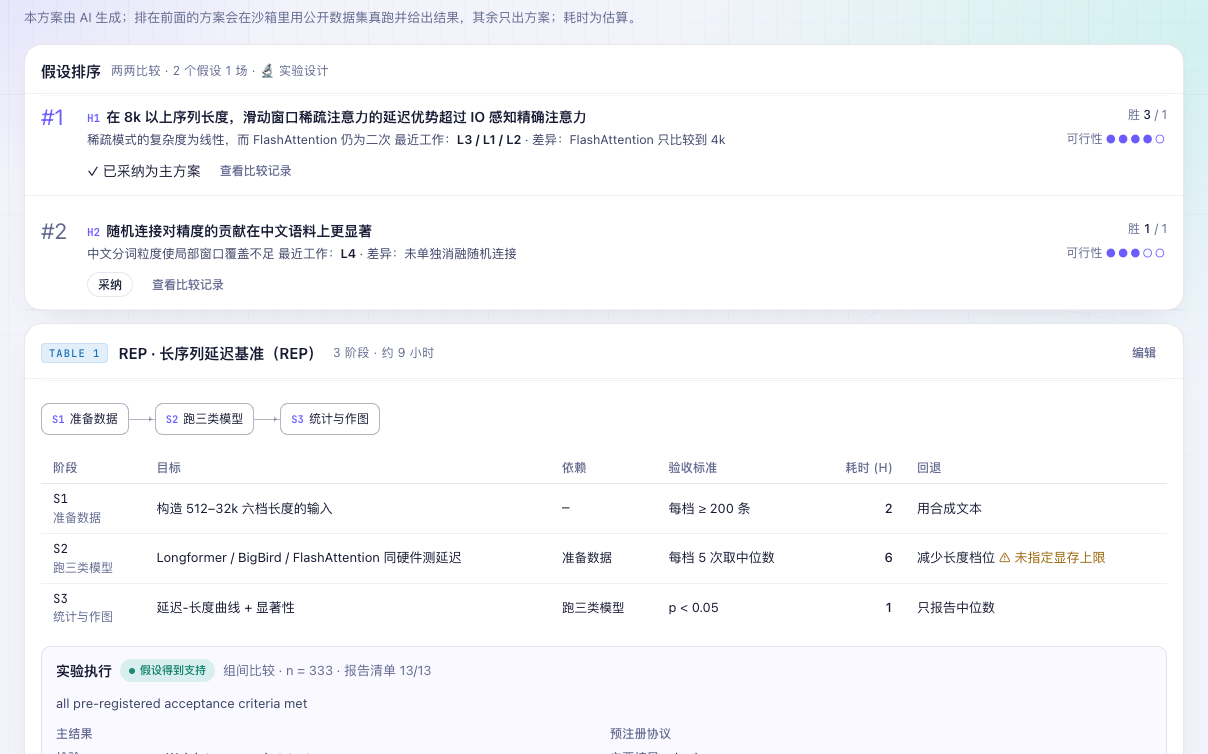
Task: Click the 阶段 column header
Action: tap(65, 468)
